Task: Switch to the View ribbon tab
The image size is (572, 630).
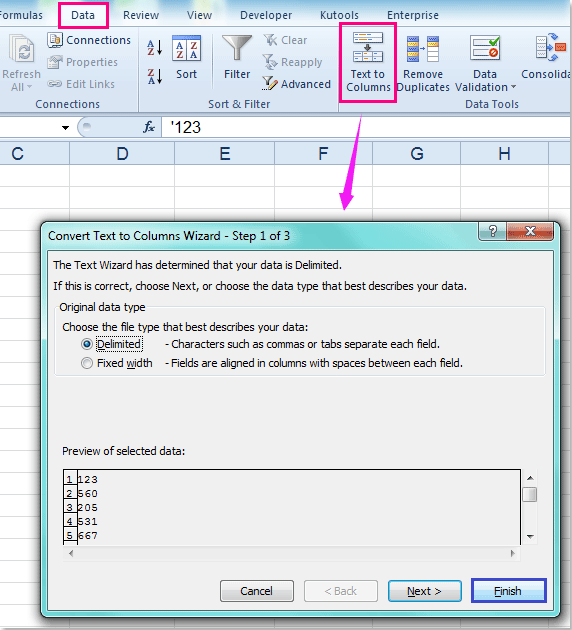Action: coord(199,15)
